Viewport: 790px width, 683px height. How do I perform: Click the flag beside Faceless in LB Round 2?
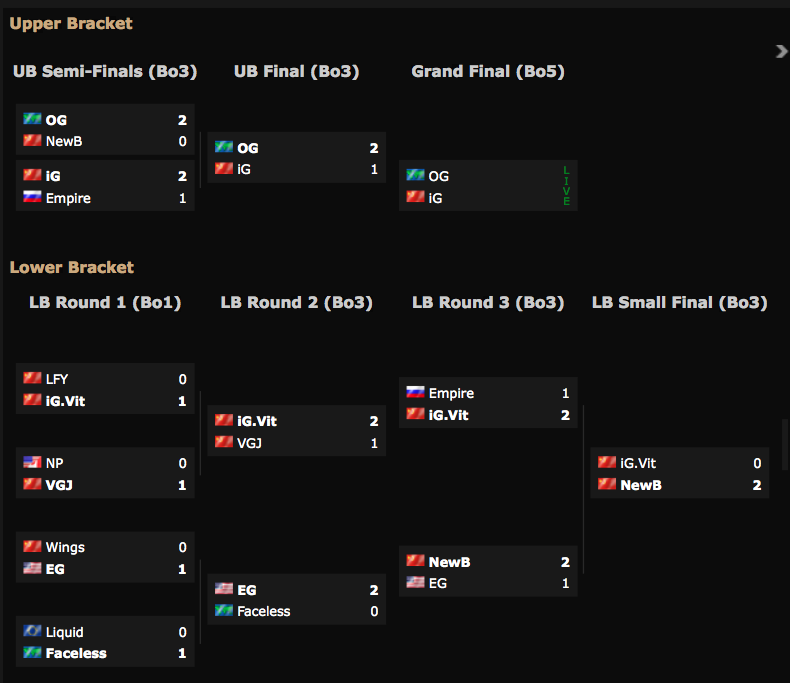(223, 610)
